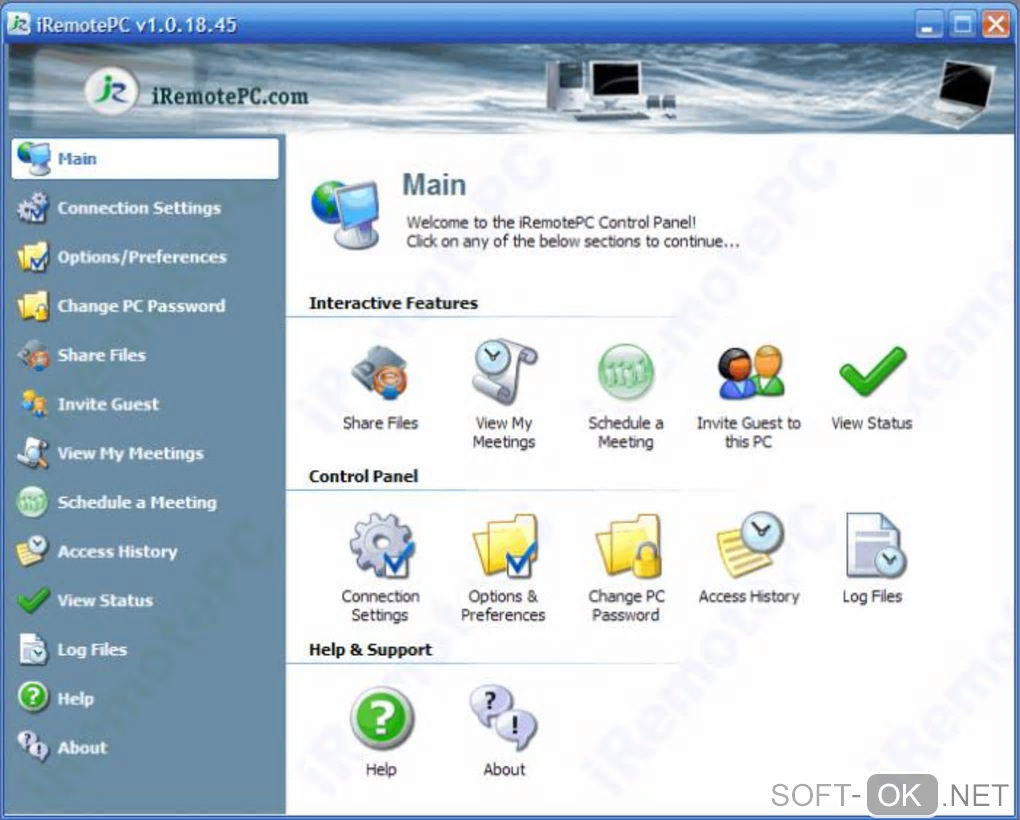Click the sidebar Connection Settings gear icon
Image resolution: width=1020 pixels, height=820 pixels.
pyautogui.click(x=33, y=208)
